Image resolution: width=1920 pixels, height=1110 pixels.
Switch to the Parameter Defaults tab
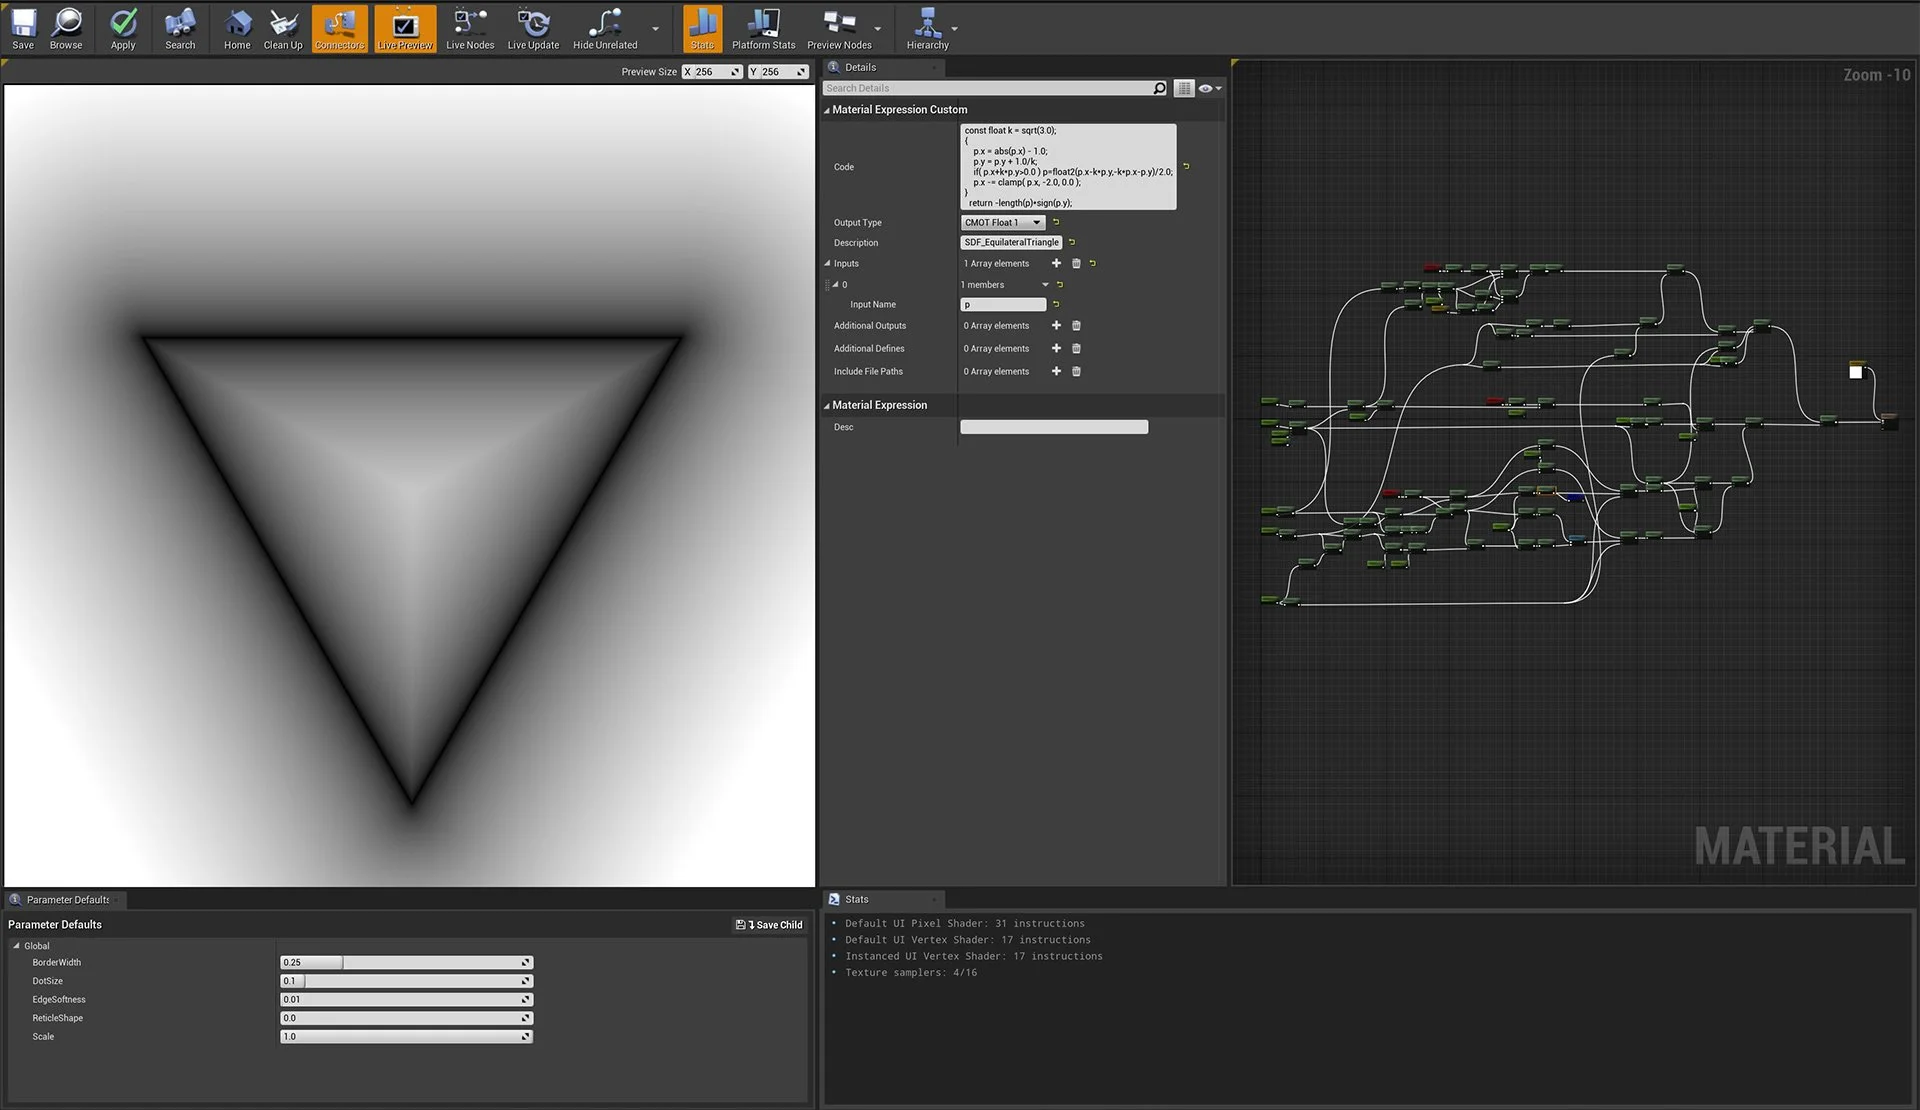[66, 900]
